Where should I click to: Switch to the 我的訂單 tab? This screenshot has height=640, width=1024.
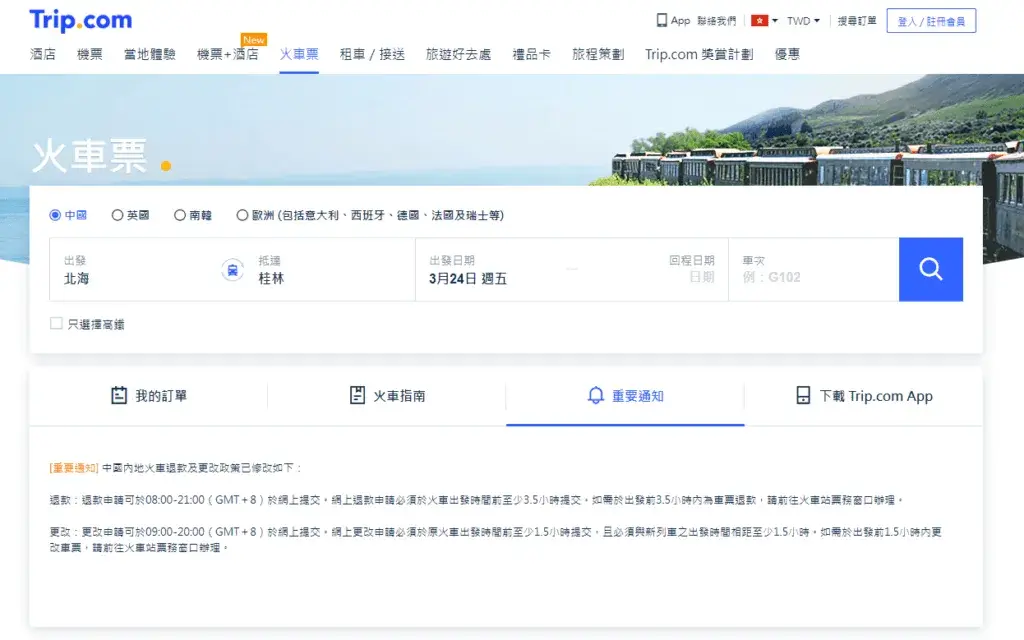pyautogui.click(x=148, y=396)
